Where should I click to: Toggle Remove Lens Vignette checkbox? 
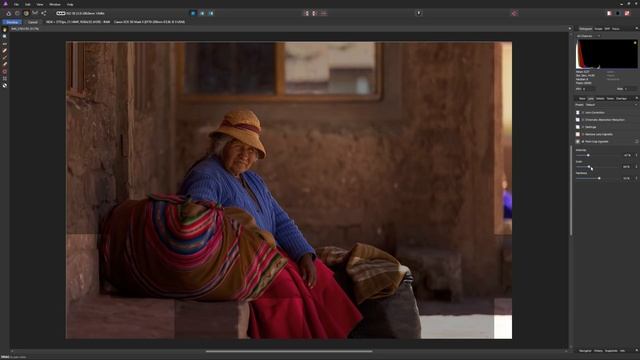(x=578, y=134)
